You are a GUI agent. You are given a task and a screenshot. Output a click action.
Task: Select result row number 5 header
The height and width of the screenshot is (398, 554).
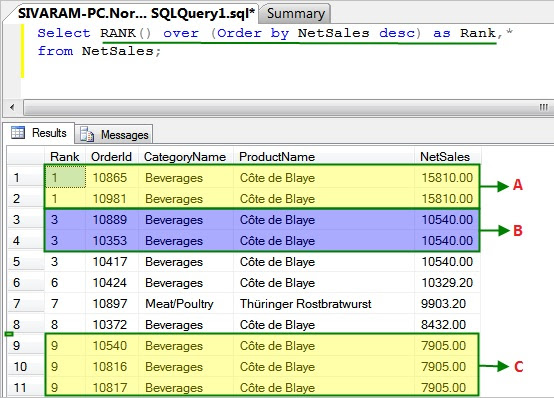pyautogui.click(x=26, y=262)
